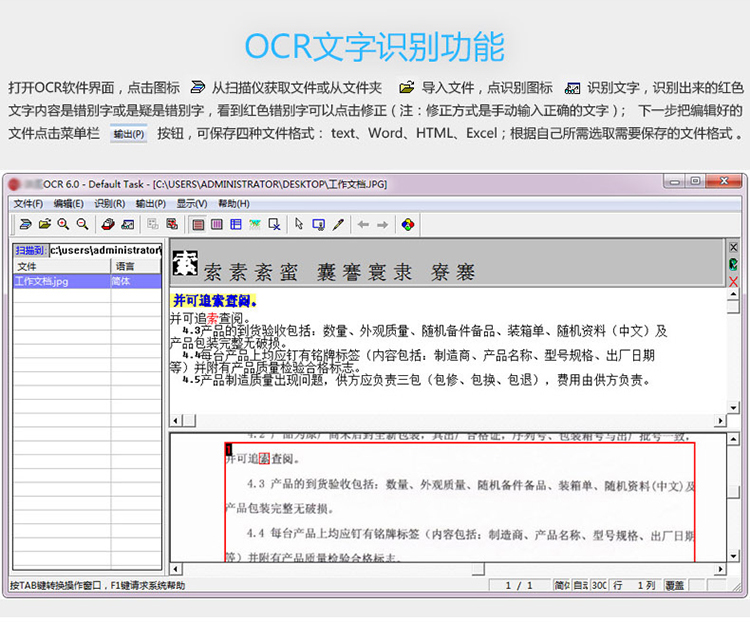Viewport: 750px width, 622px height.
Task: Select the pen tool in toolbar
Action: pos(338,224)
